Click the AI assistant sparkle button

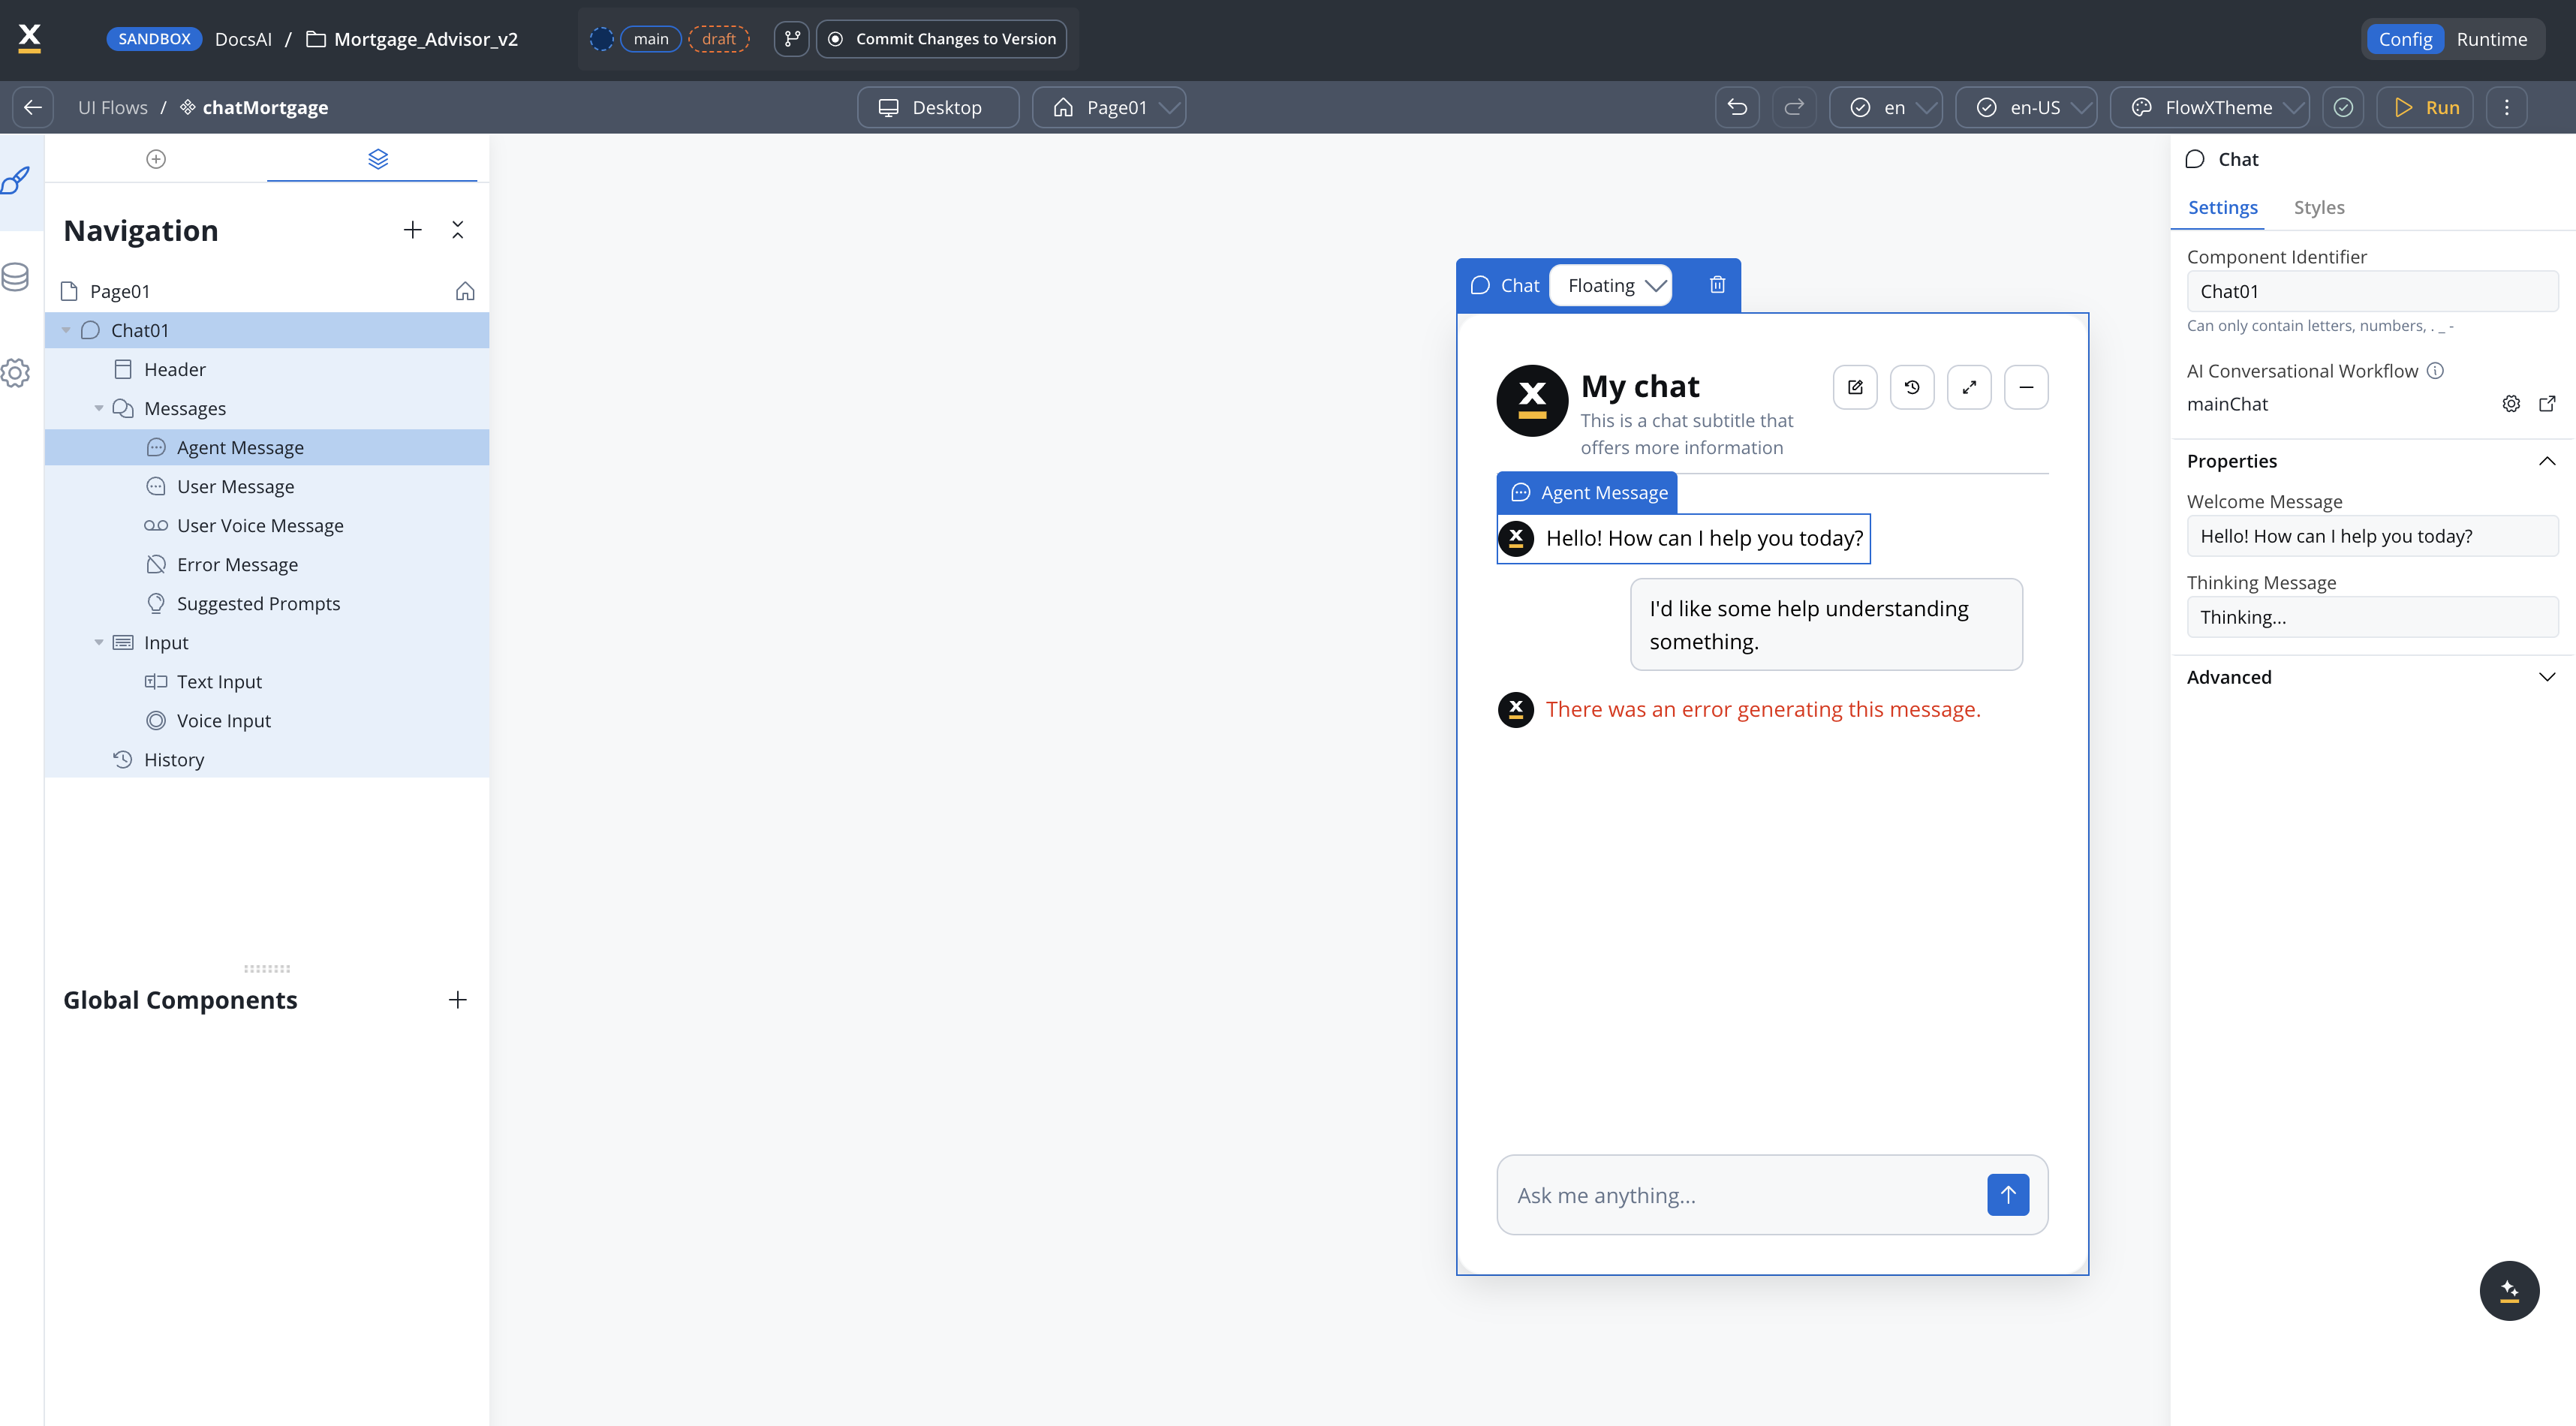[x=2509, y=1290]
